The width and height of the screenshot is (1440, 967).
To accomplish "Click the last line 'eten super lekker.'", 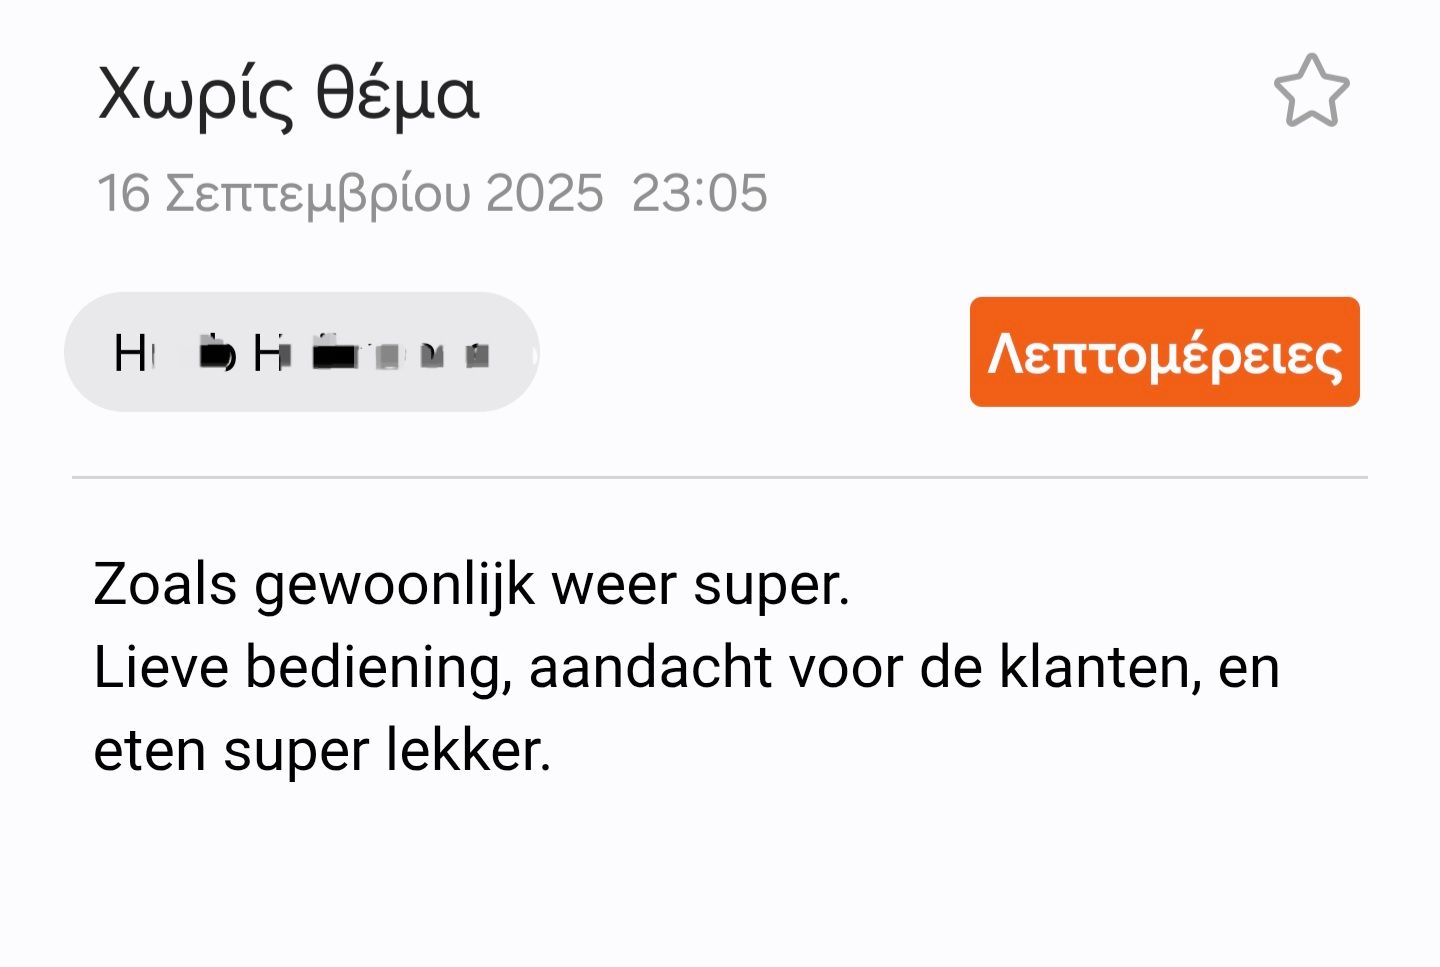I will tap(322, 750).
